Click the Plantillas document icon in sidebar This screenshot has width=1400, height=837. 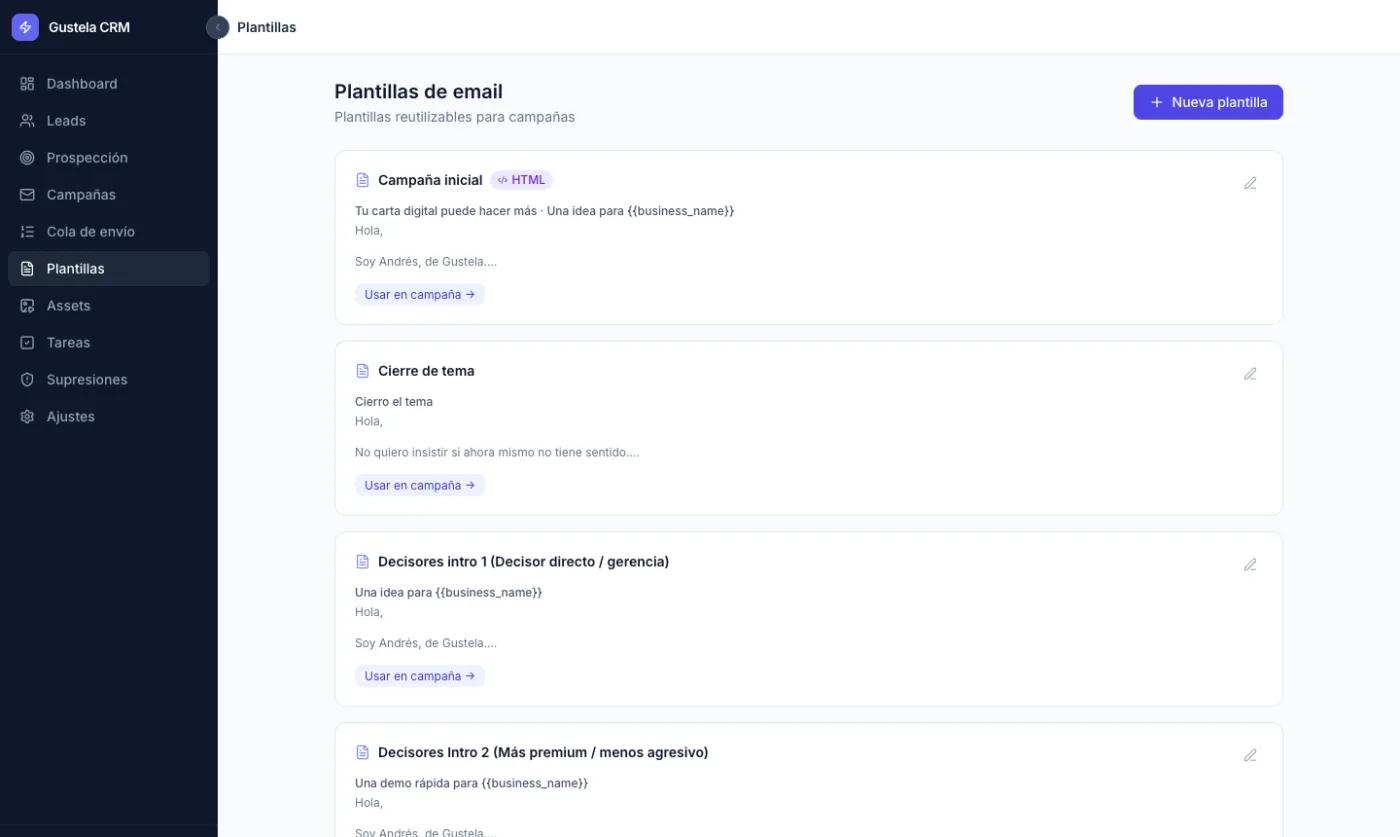(27, 269)
